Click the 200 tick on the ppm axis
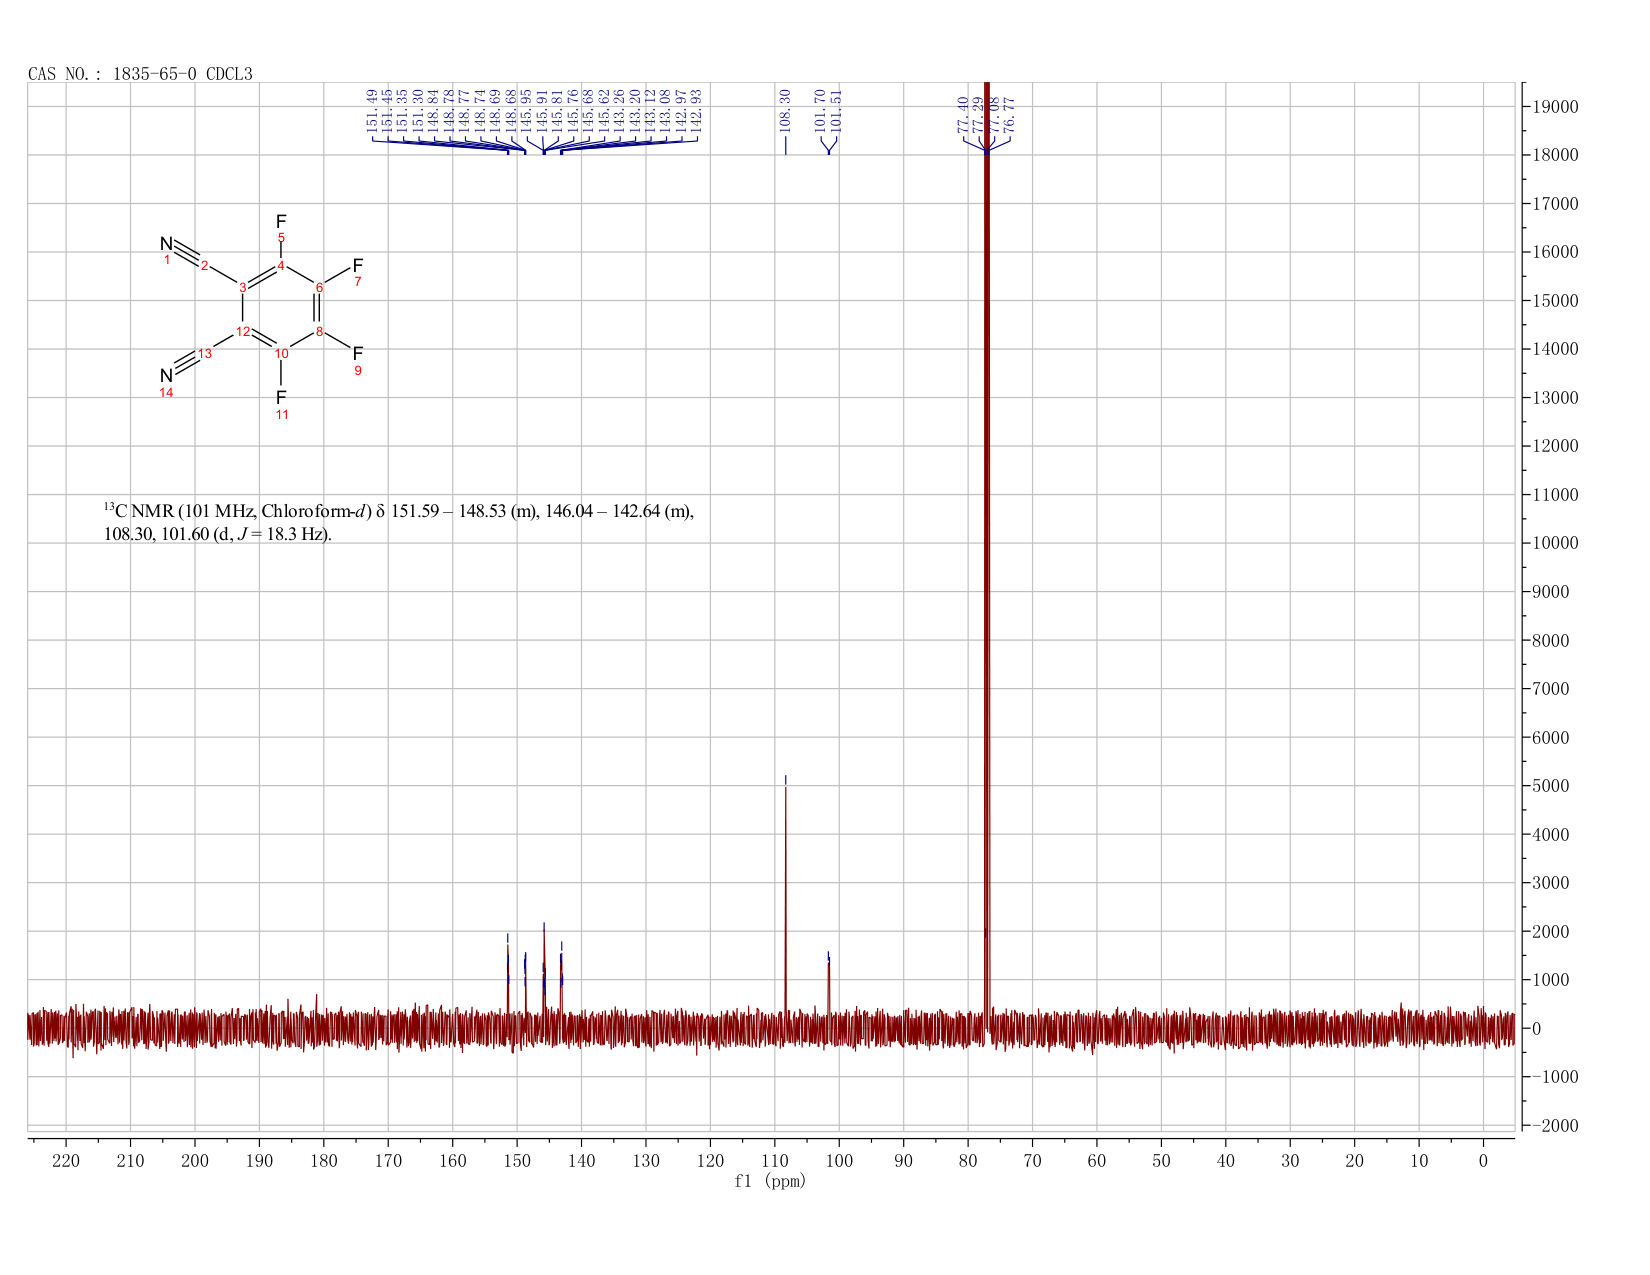This screenshot has height=1275, width=1650. (195, 1160)
